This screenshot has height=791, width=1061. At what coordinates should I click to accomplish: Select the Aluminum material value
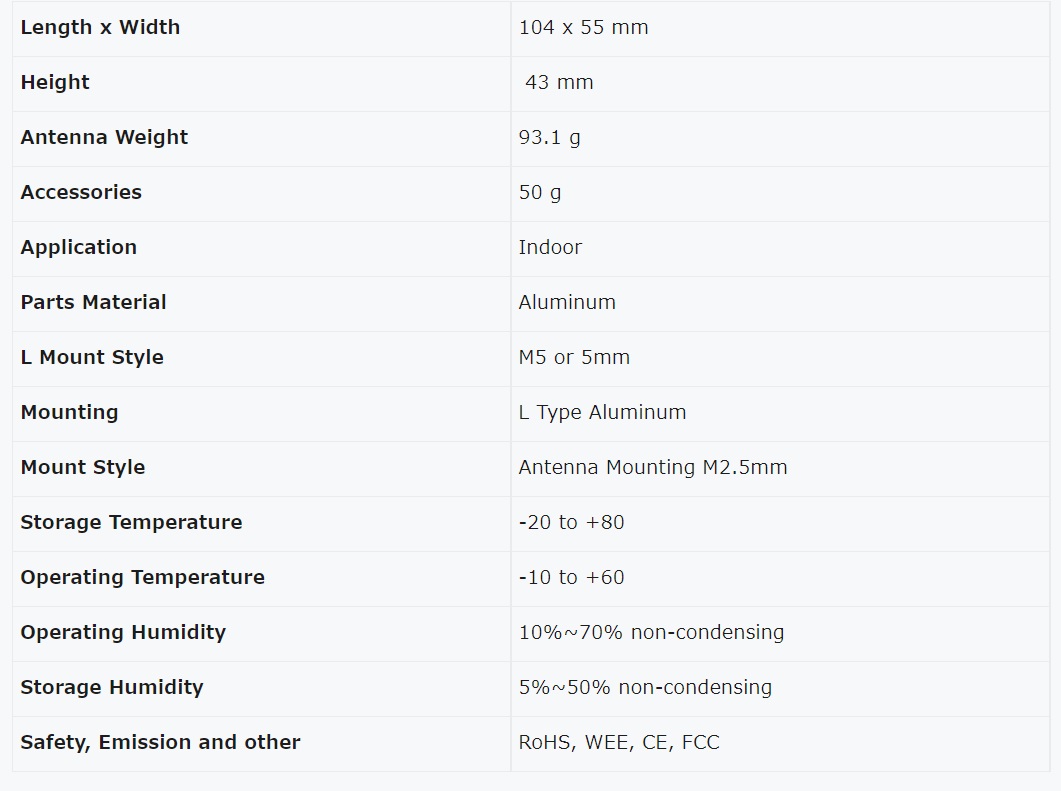(567, 302)
